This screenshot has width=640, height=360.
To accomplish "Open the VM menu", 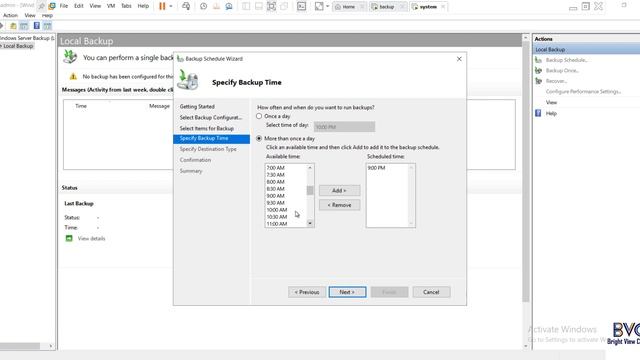I will 111,6.
